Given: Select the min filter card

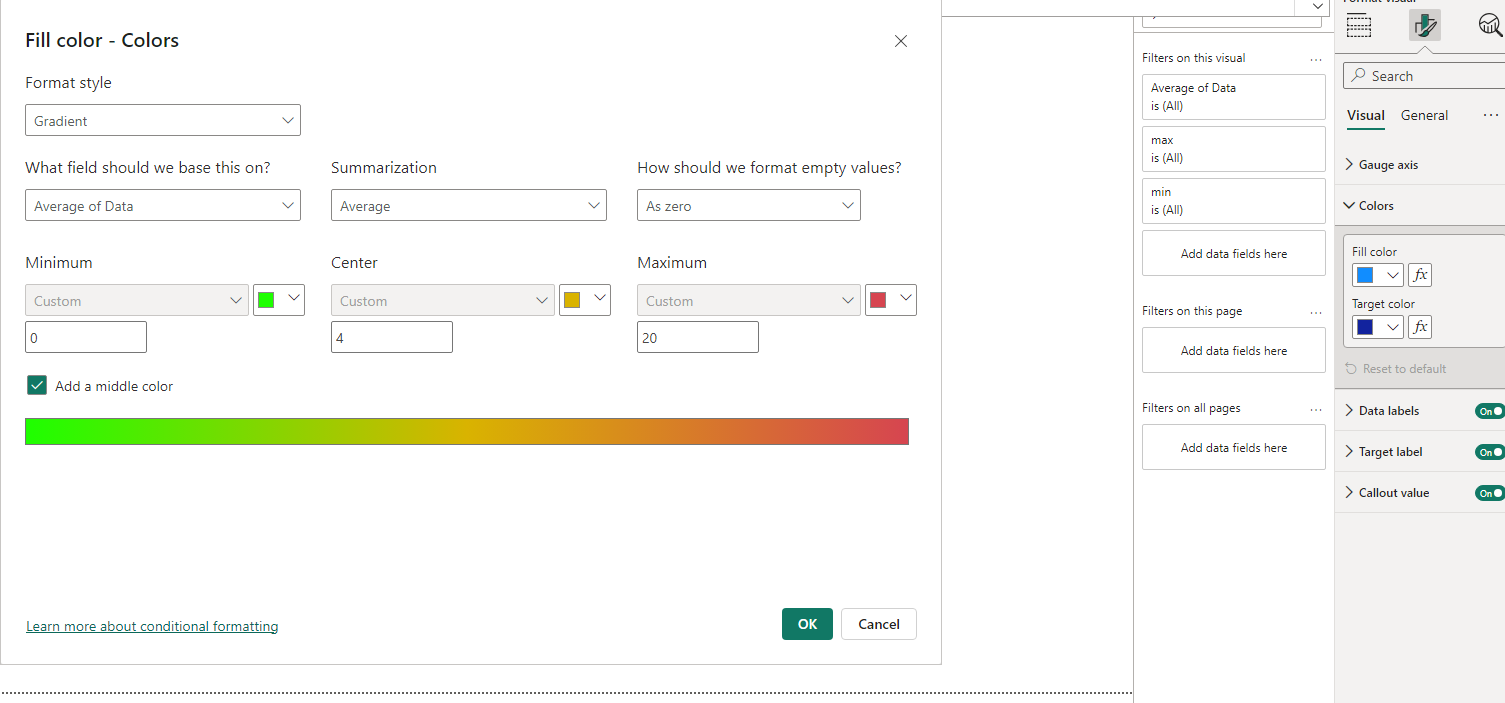Looking at the screenshot, I should coord(1234,201).
